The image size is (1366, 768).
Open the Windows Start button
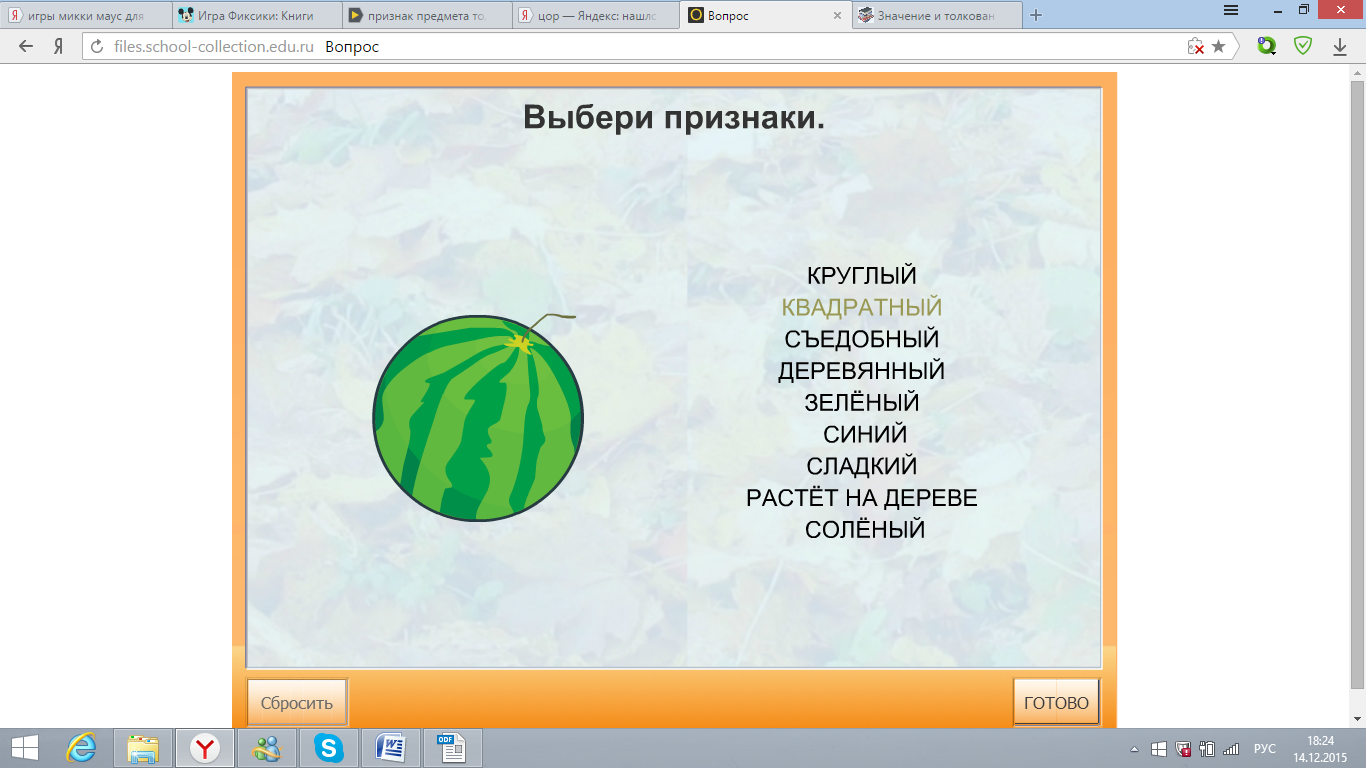24,748
